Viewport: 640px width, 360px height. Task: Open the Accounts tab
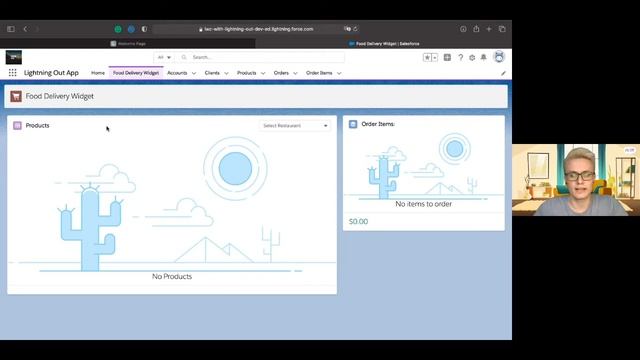click(177, 73)
